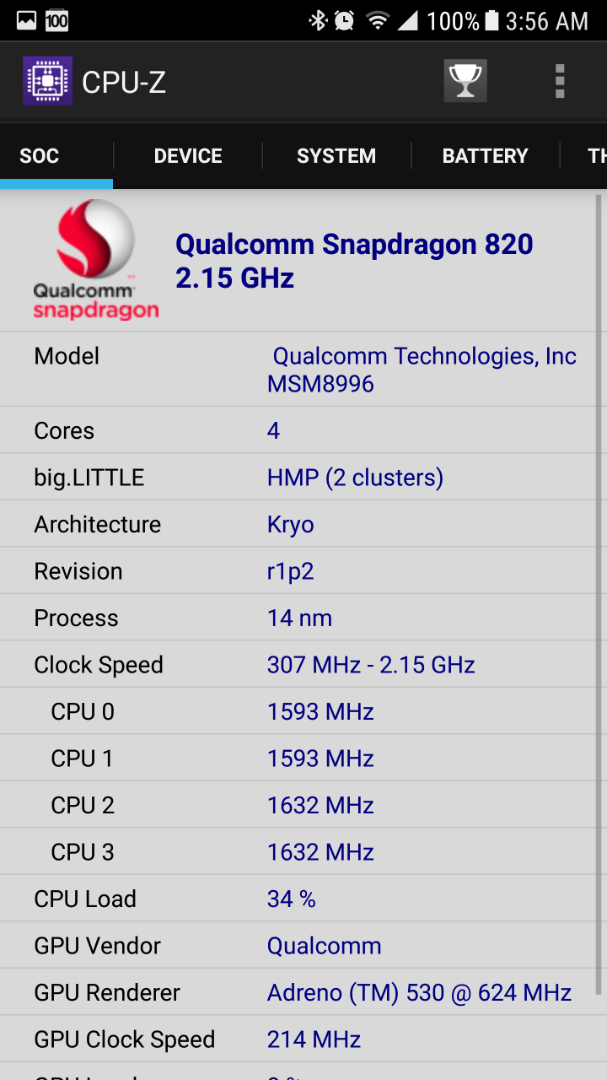The width and height of the screenshot is (607, 1080).
Task: Tap the Qualcomm Snapdragon logo image
Action: pyautogui.click(x=96, y=260)
